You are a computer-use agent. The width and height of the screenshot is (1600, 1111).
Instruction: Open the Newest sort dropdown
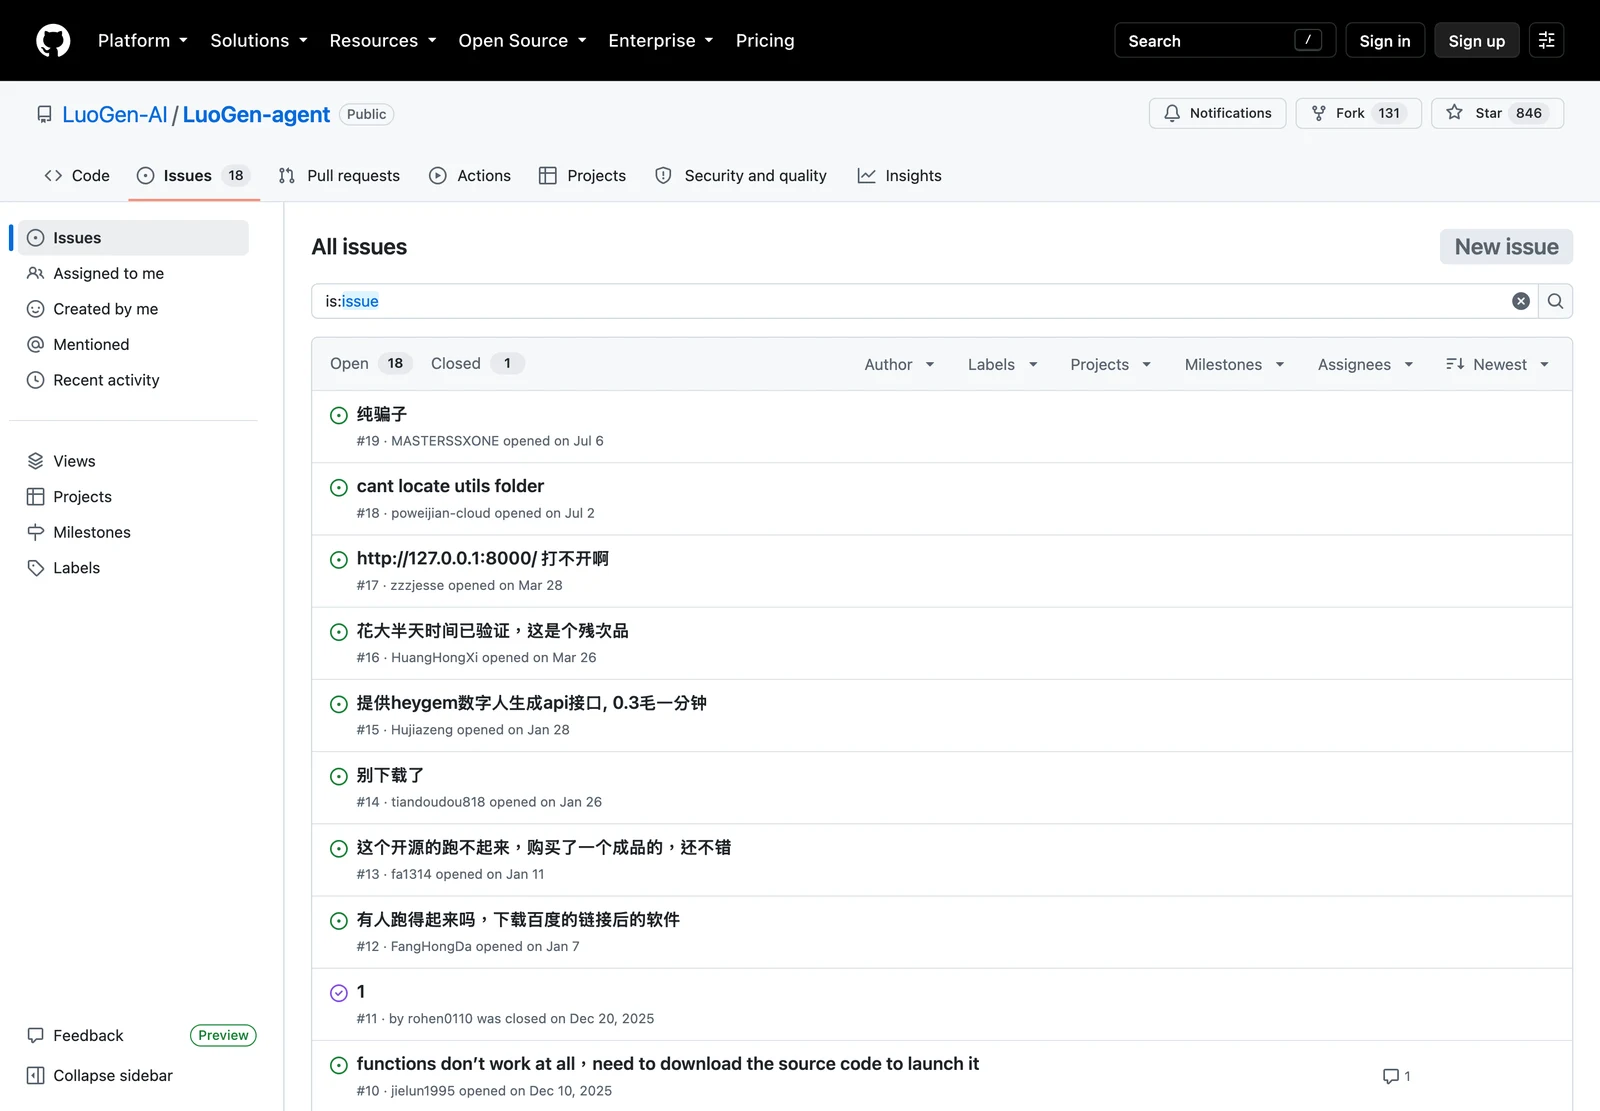pos(1497,365)
